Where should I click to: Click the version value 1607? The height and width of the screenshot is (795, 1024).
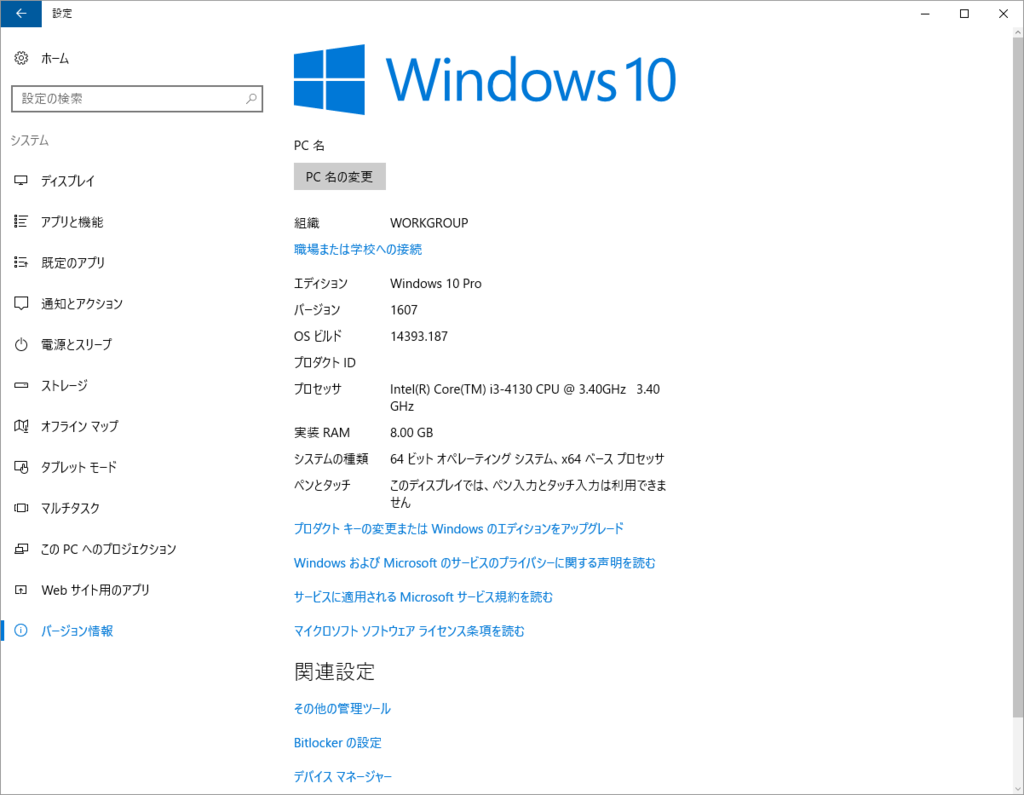point(404,310)
